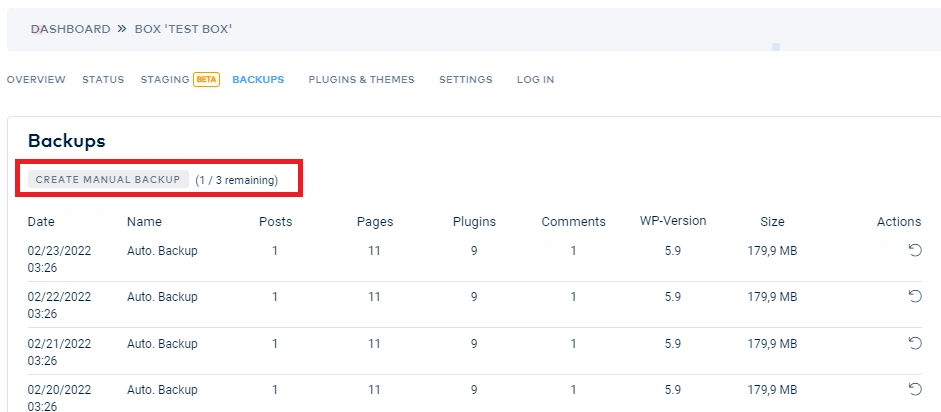Viewport: 941px width, 412px height.
Task: Go to Plugins & Themes tab
Action: pos(361,80)
